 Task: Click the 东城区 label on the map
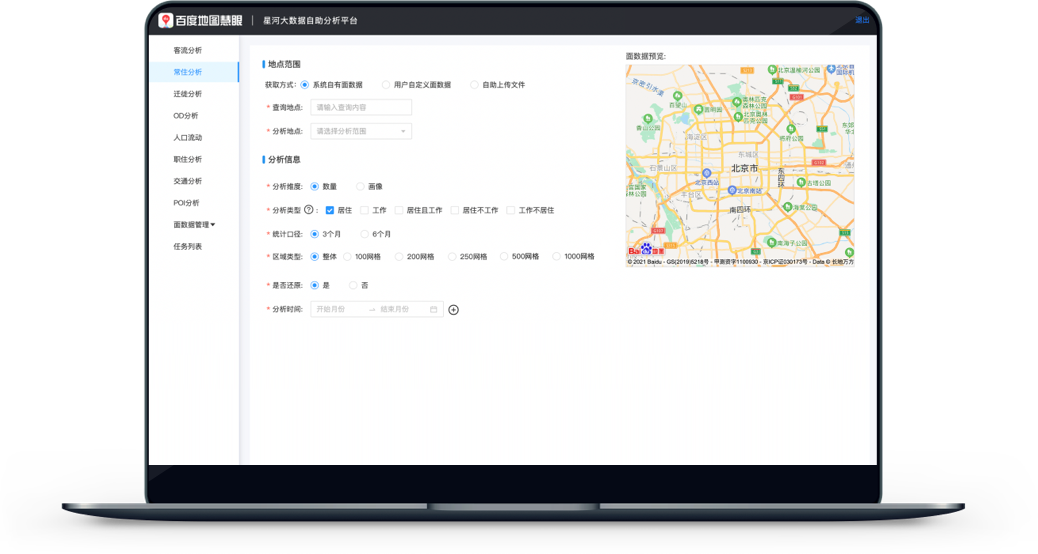pyautogui.click(x=749, y=155)
